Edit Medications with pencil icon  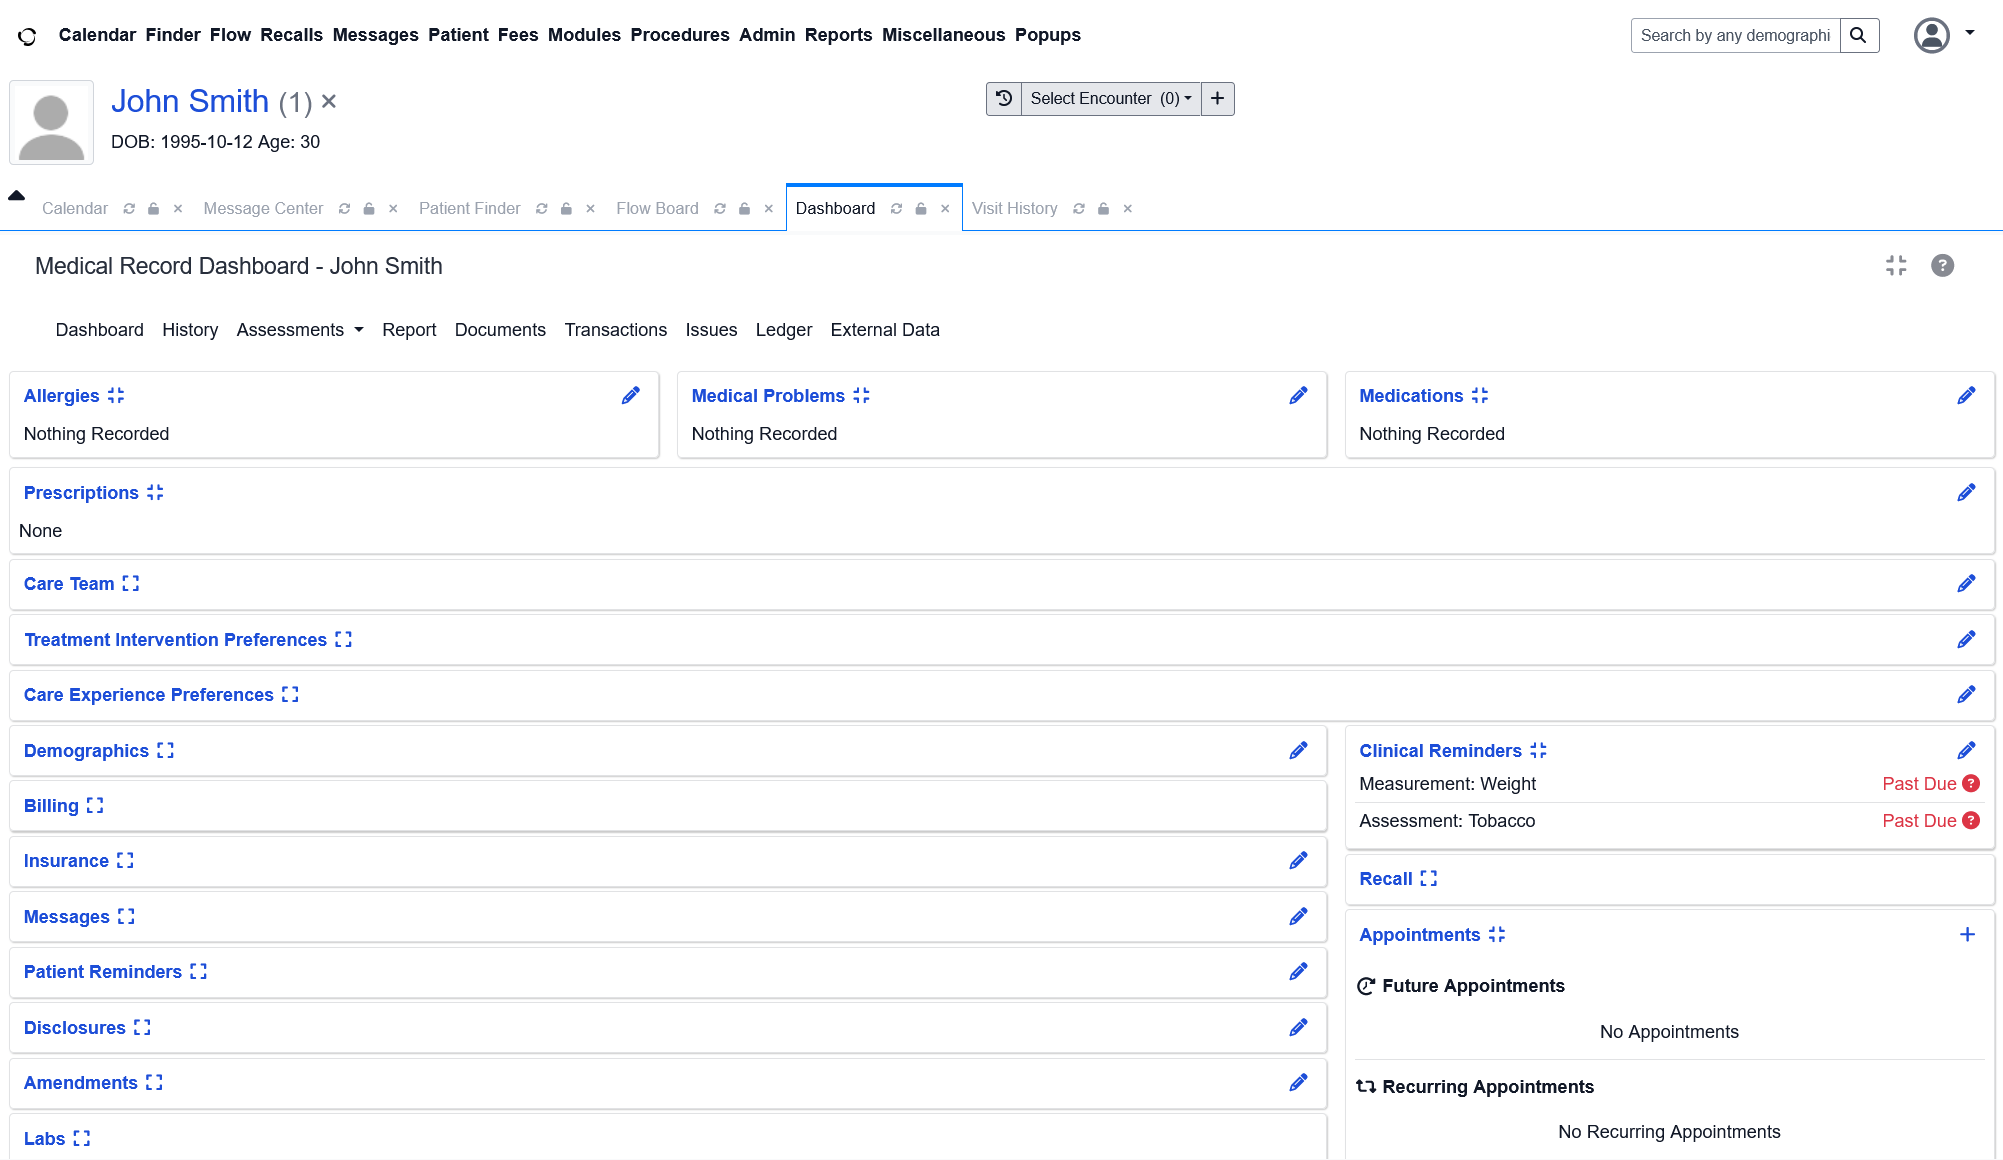(1966, 396)
